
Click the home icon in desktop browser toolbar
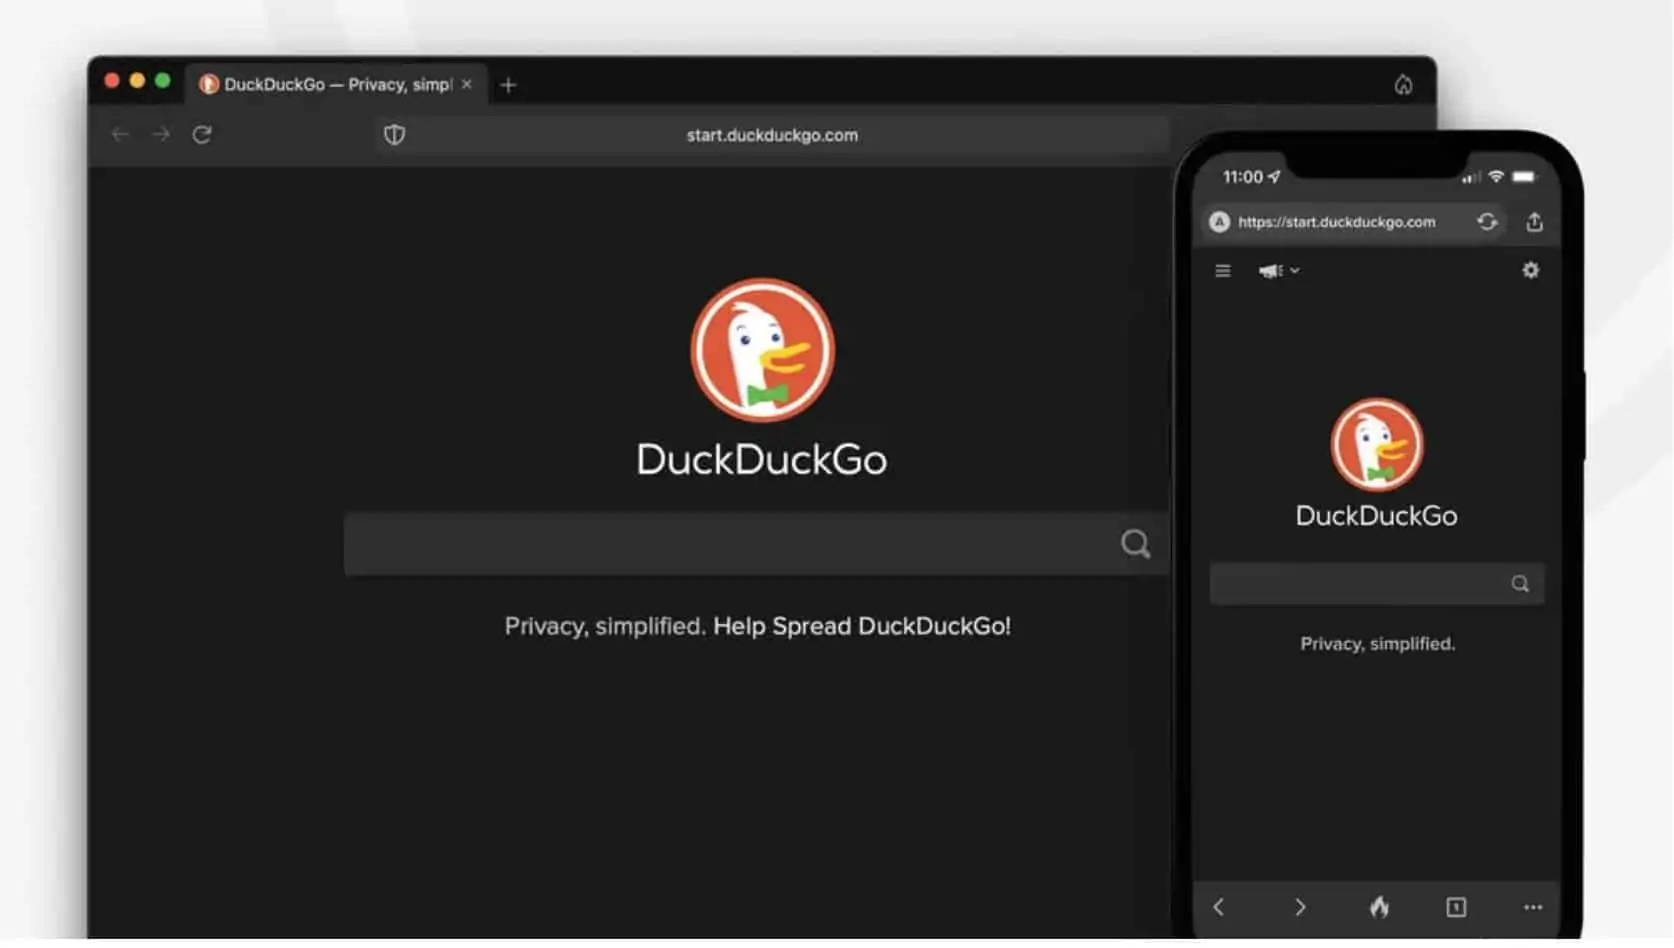tap(1403, 85)
